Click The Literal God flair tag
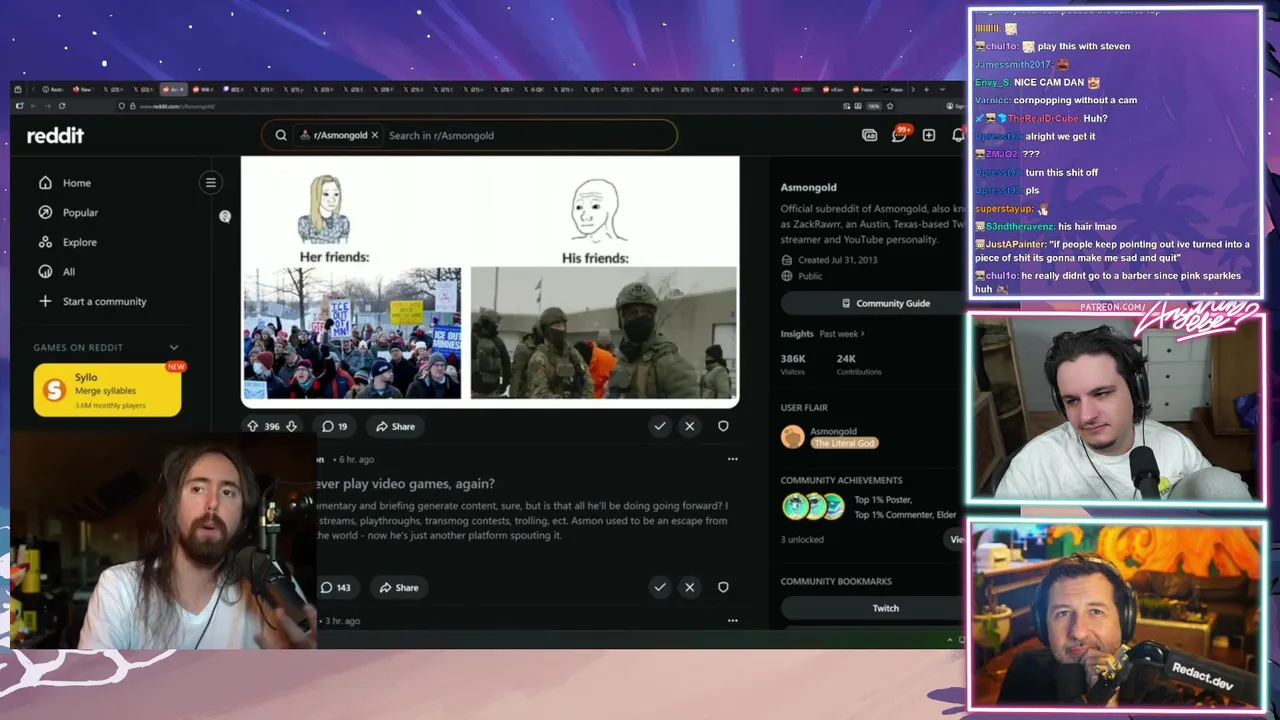Image resolution: width=1280 pixels, height=720 pixels. point(844,443)
